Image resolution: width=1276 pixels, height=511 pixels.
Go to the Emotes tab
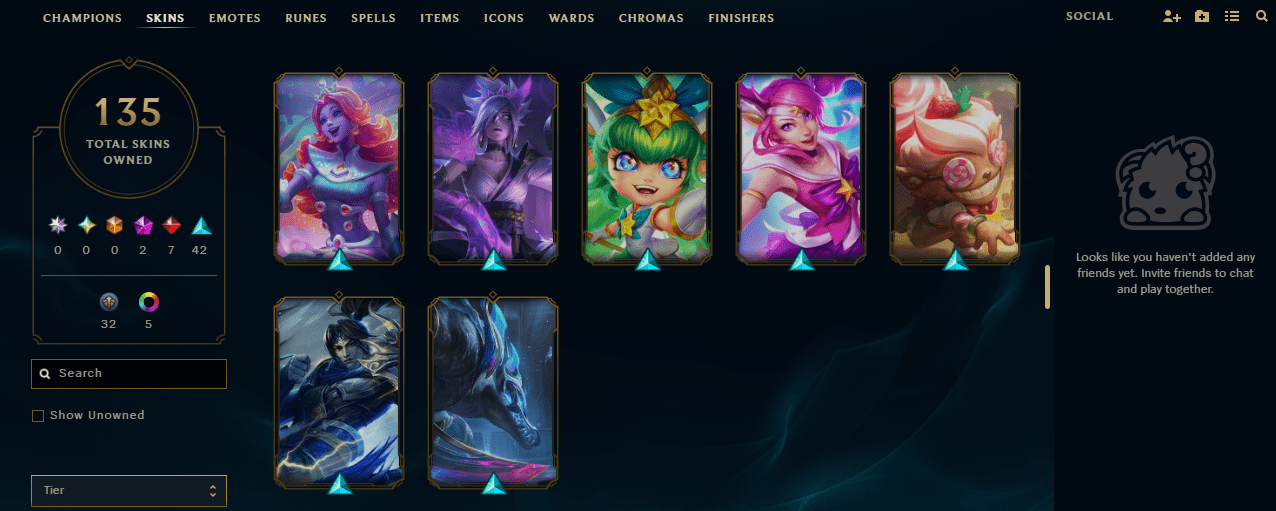(235, 18)
